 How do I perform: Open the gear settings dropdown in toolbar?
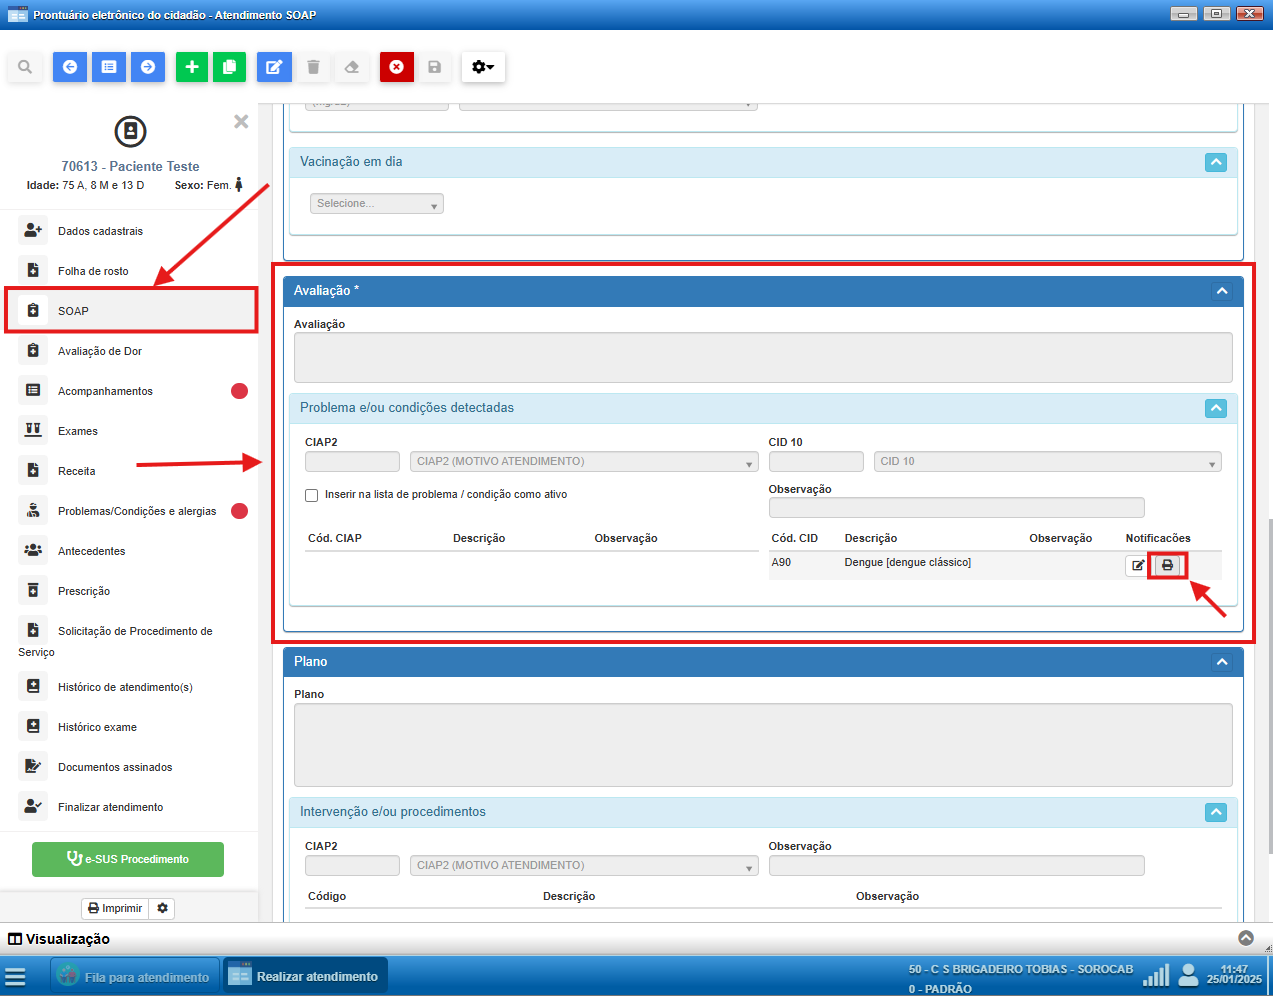point(483,67)
